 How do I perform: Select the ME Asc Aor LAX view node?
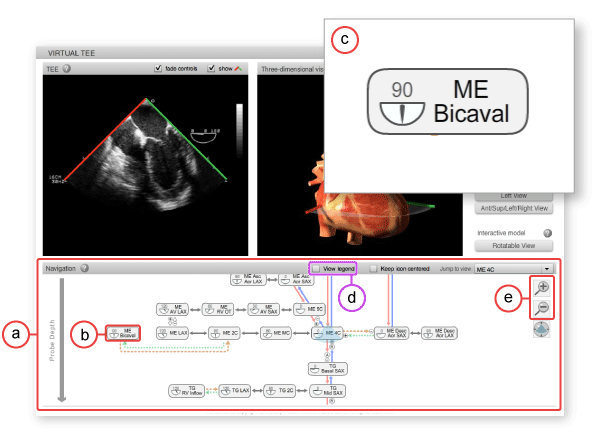pyautogui.click(x=248, y=279)
